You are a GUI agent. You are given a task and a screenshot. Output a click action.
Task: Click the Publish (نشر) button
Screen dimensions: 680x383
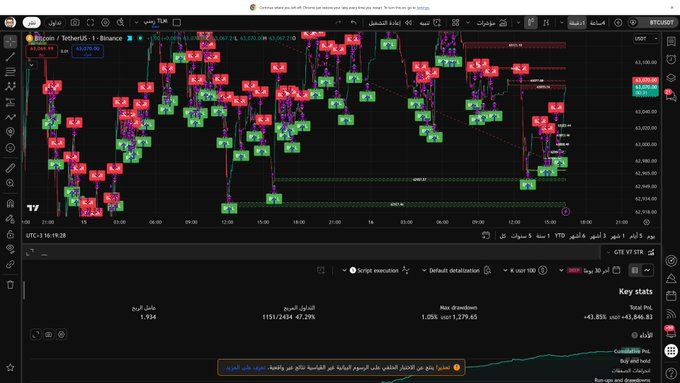[32, 22]
